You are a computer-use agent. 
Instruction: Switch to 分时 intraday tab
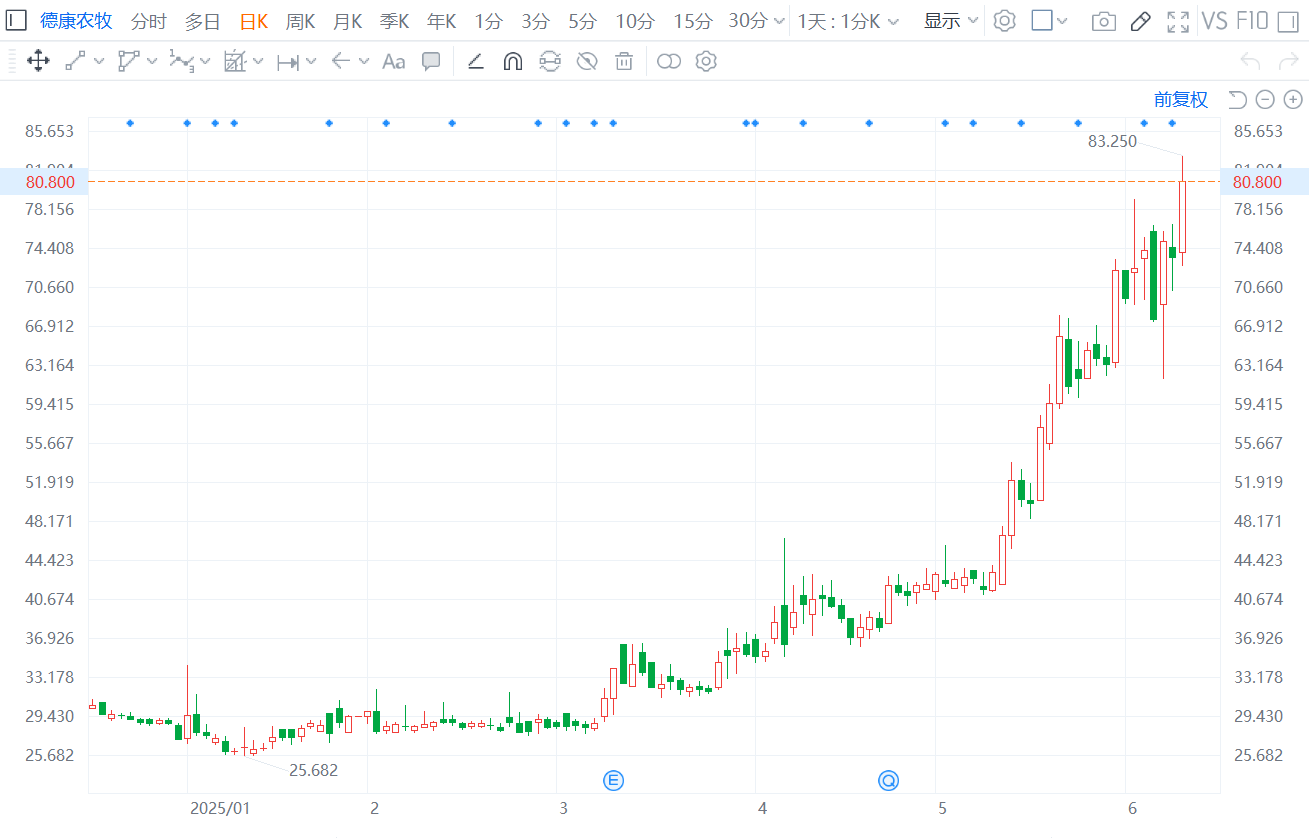pos(149,21)
